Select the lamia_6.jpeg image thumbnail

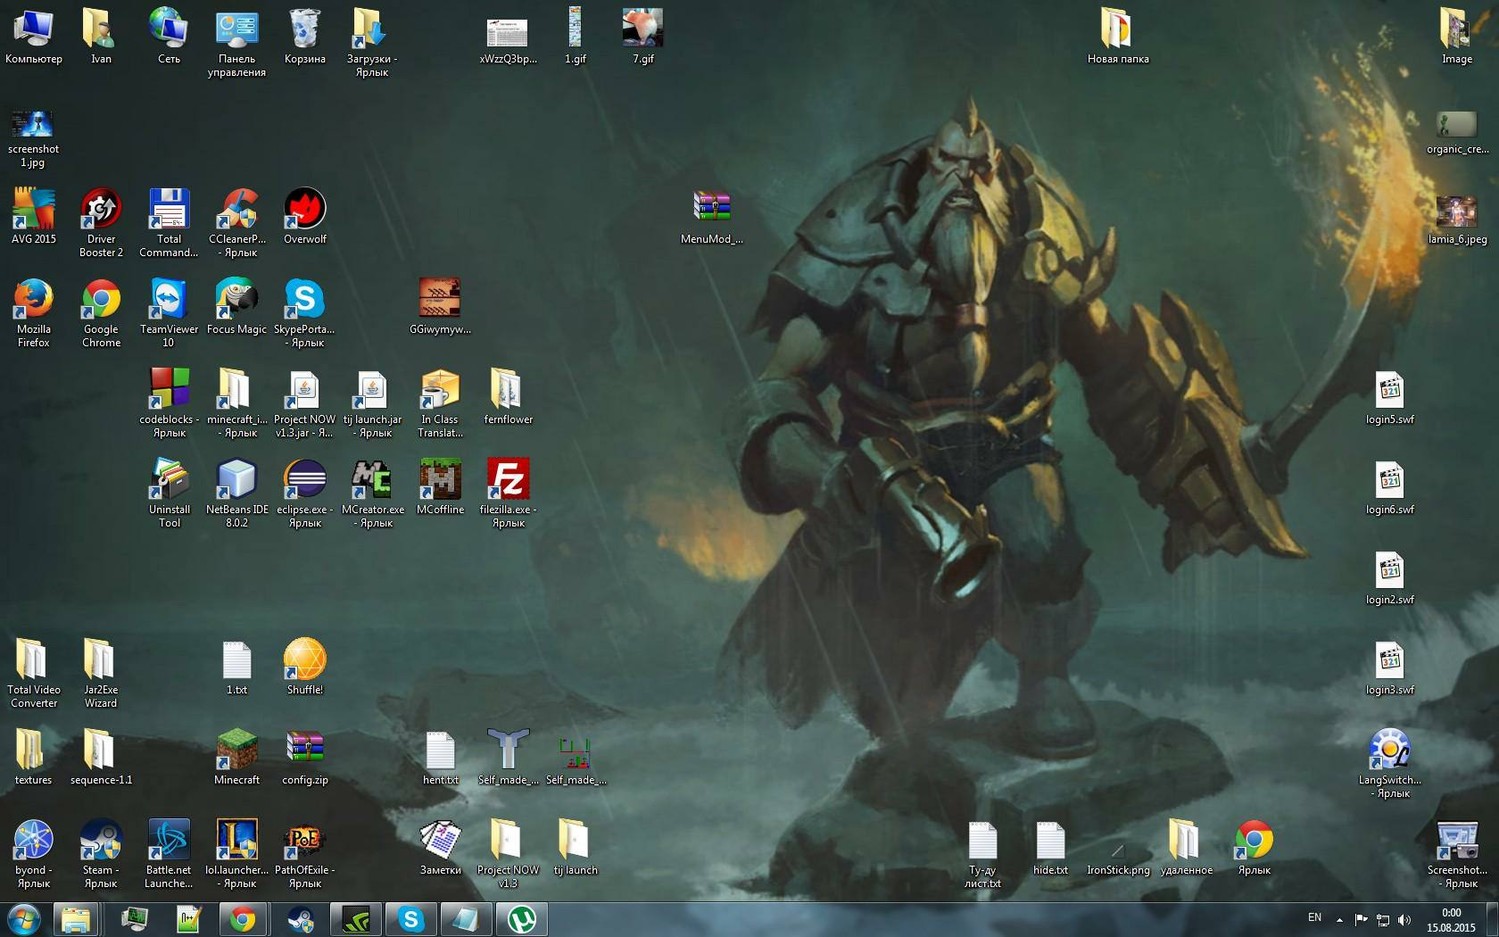pyautogui.click(x=1456, y=212)
